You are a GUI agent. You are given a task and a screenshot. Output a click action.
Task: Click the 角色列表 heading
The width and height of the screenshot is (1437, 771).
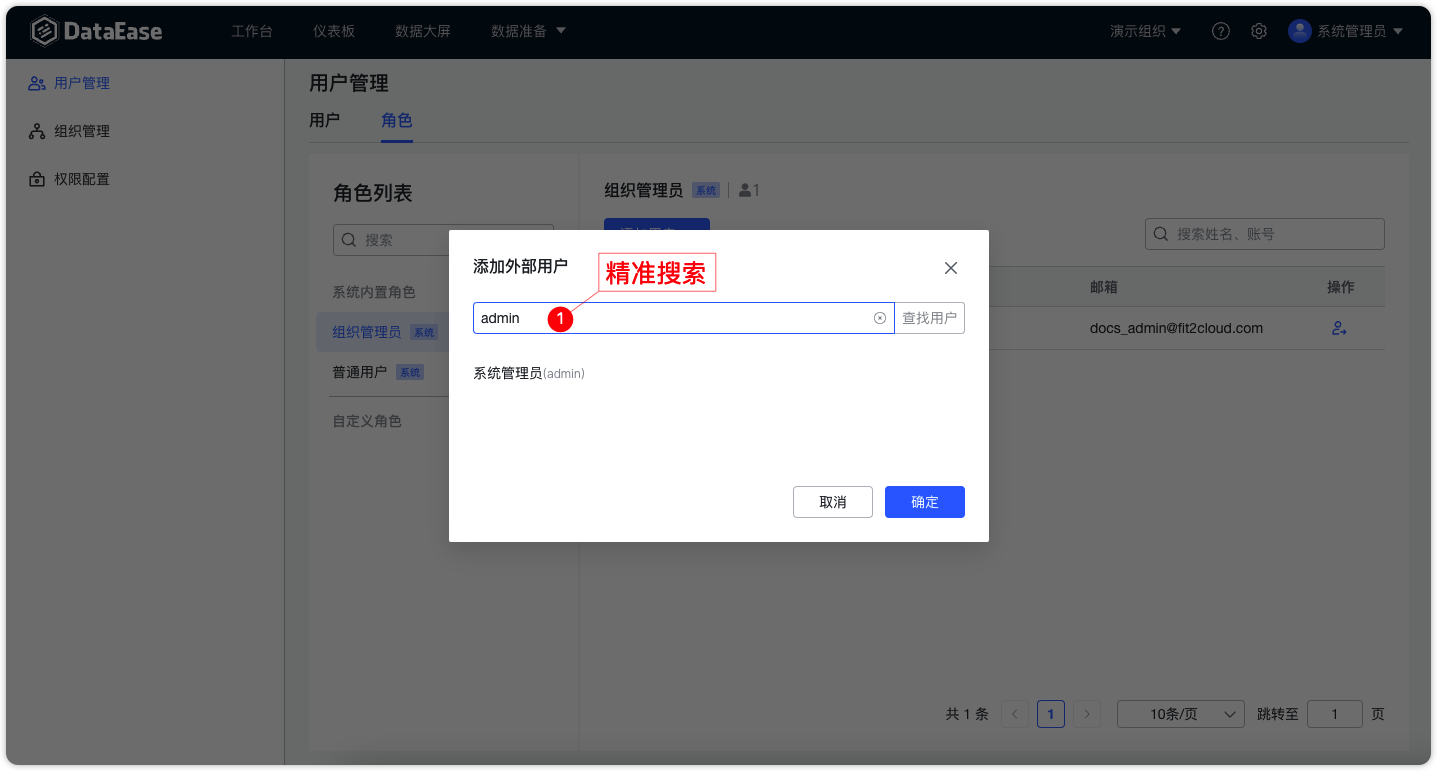point(373,193)
